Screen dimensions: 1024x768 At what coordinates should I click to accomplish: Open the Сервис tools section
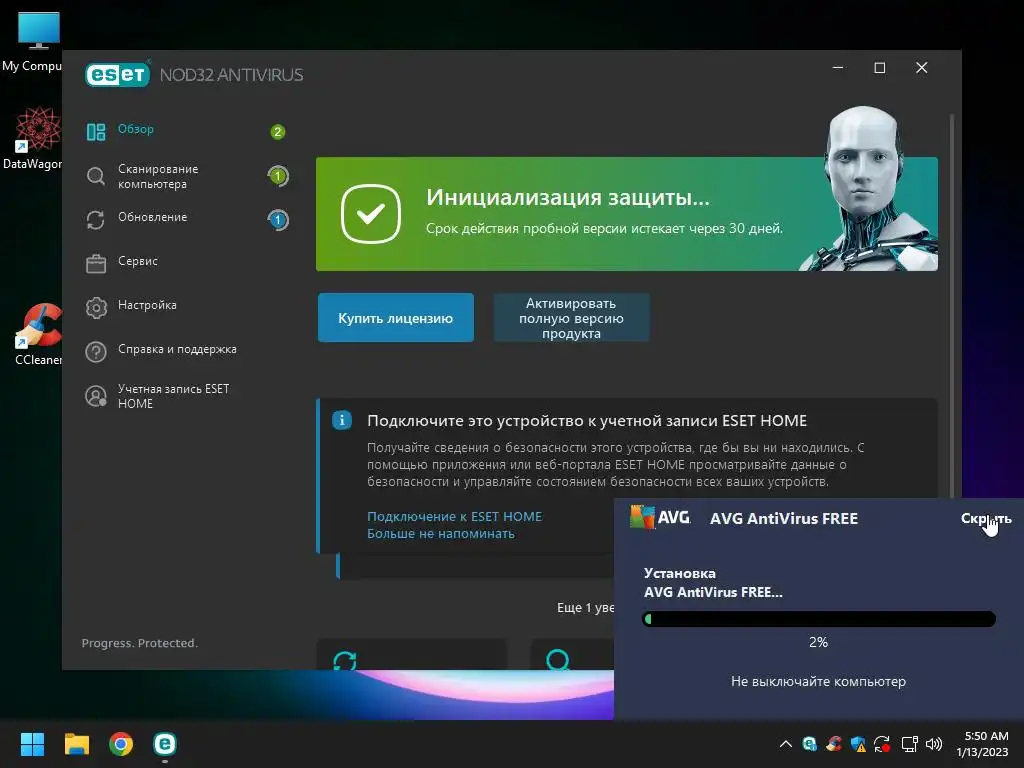point(138,261)
